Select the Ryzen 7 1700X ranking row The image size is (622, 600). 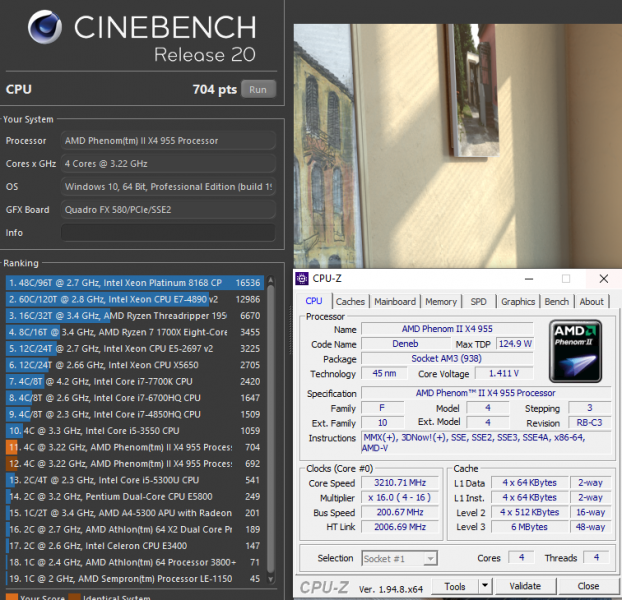tap(135, 332)
